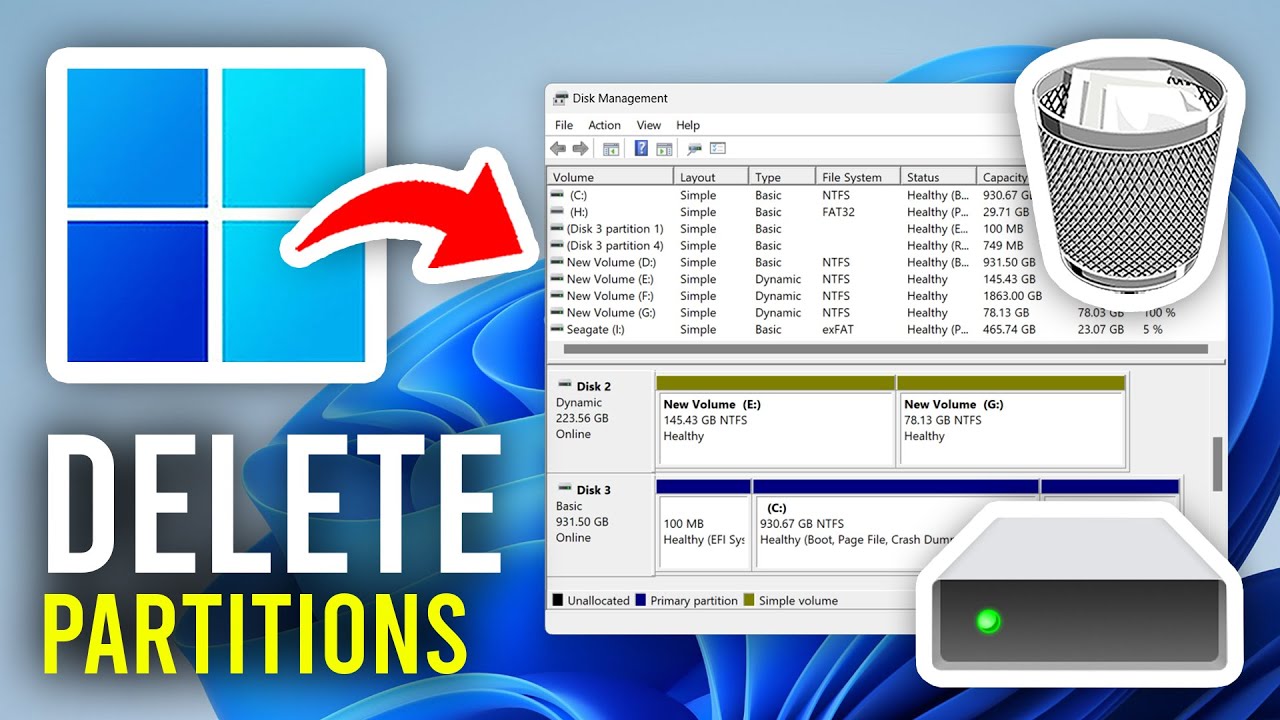Click the '5 %' free percentage cell
Viewport: 1280px width, 720px height.
pos(1153,329)
